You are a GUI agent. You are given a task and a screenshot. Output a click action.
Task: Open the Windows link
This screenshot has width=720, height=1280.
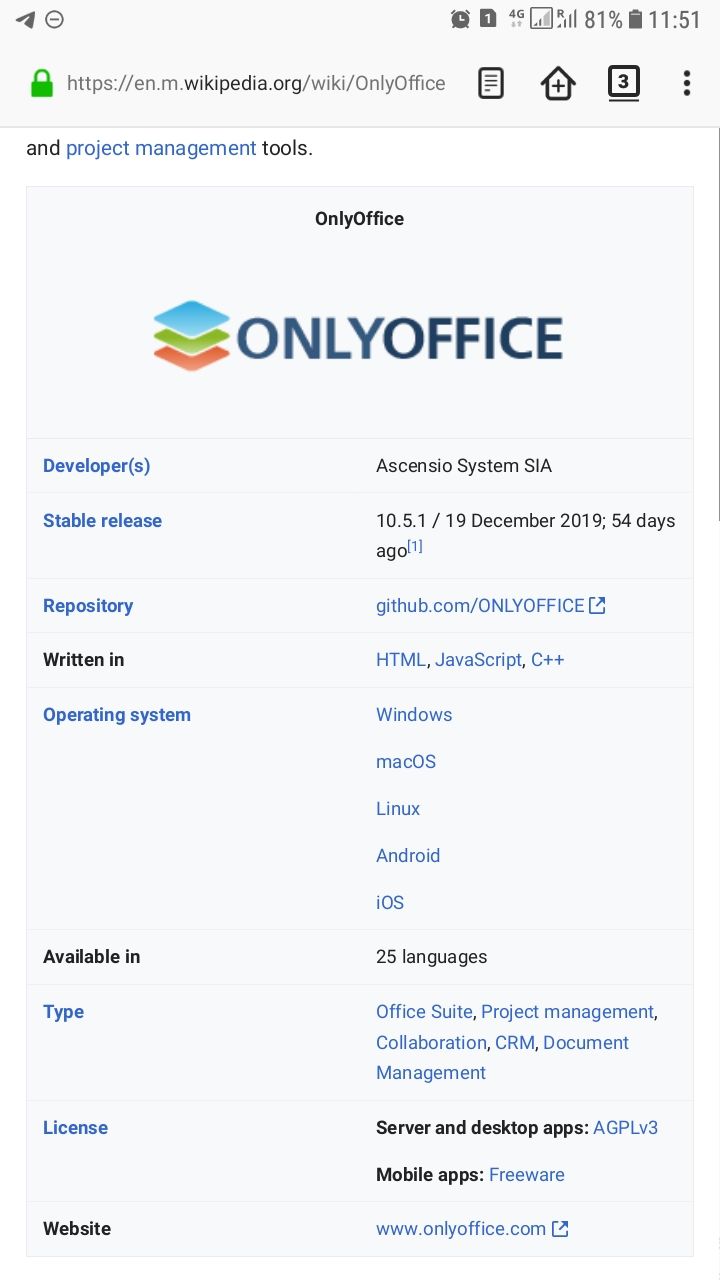point(414,714)
